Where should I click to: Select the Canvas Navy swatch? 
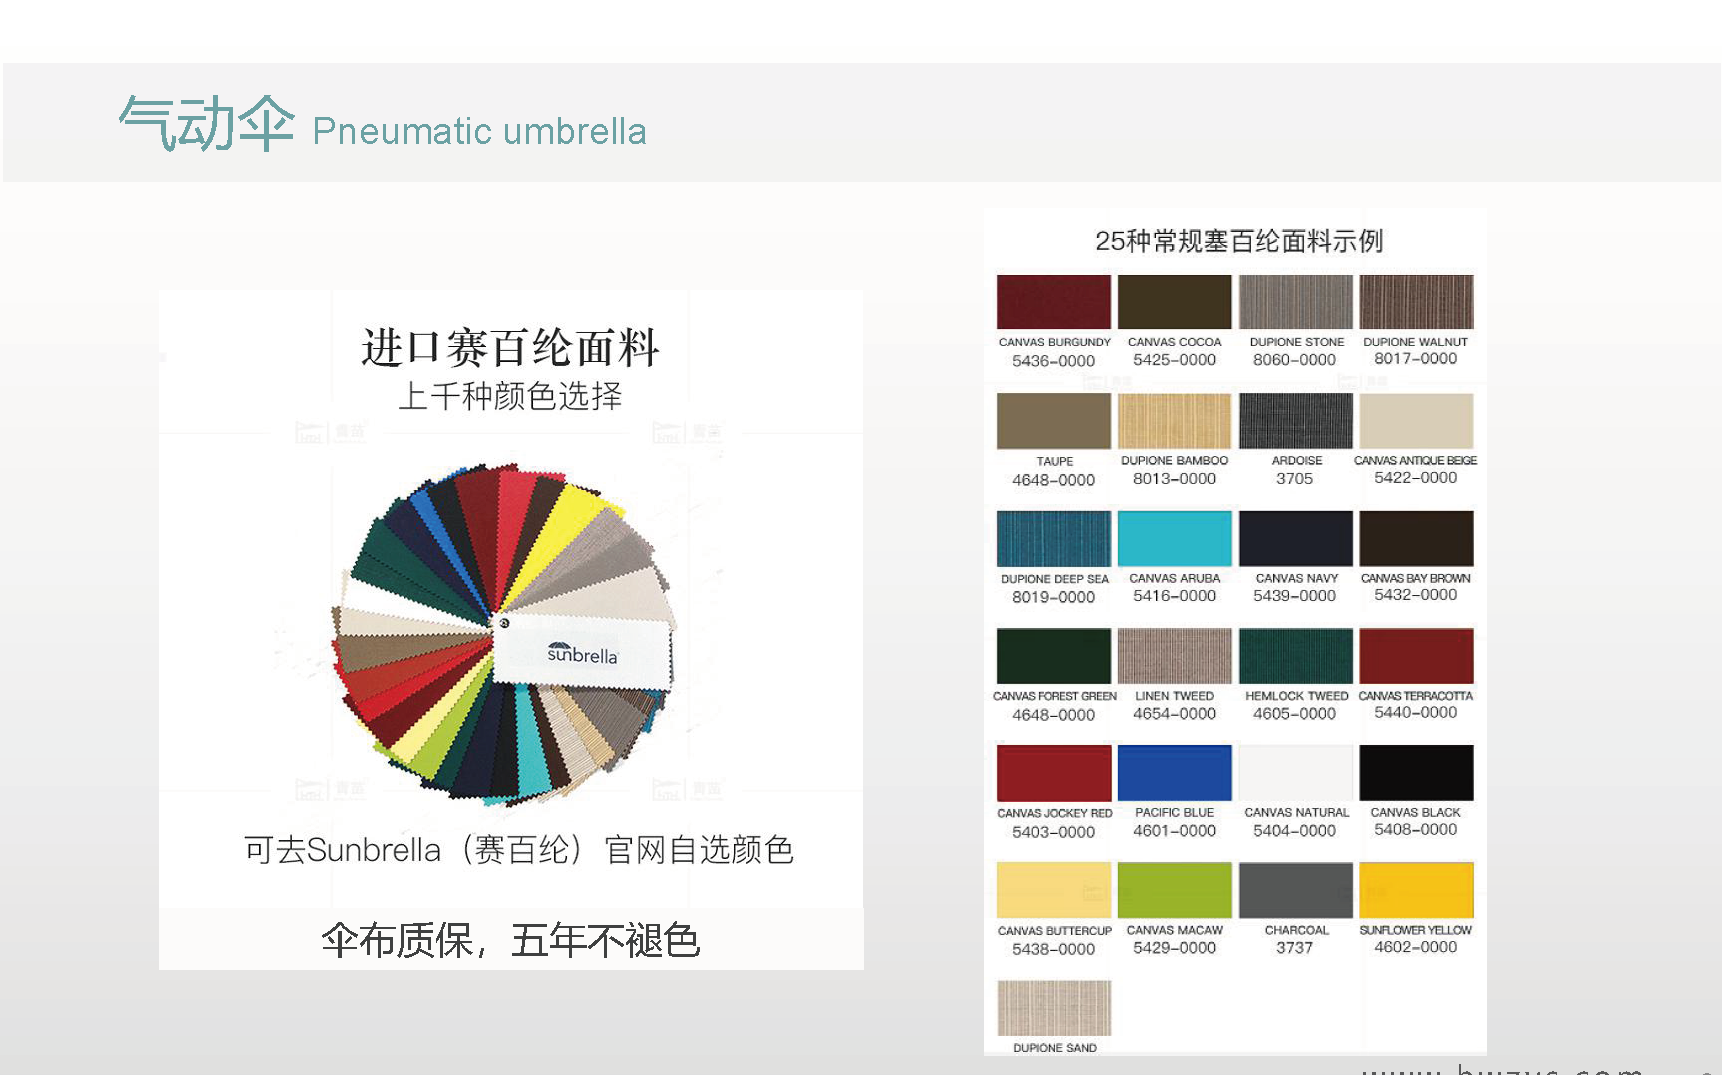click(x=1295, y=539)
